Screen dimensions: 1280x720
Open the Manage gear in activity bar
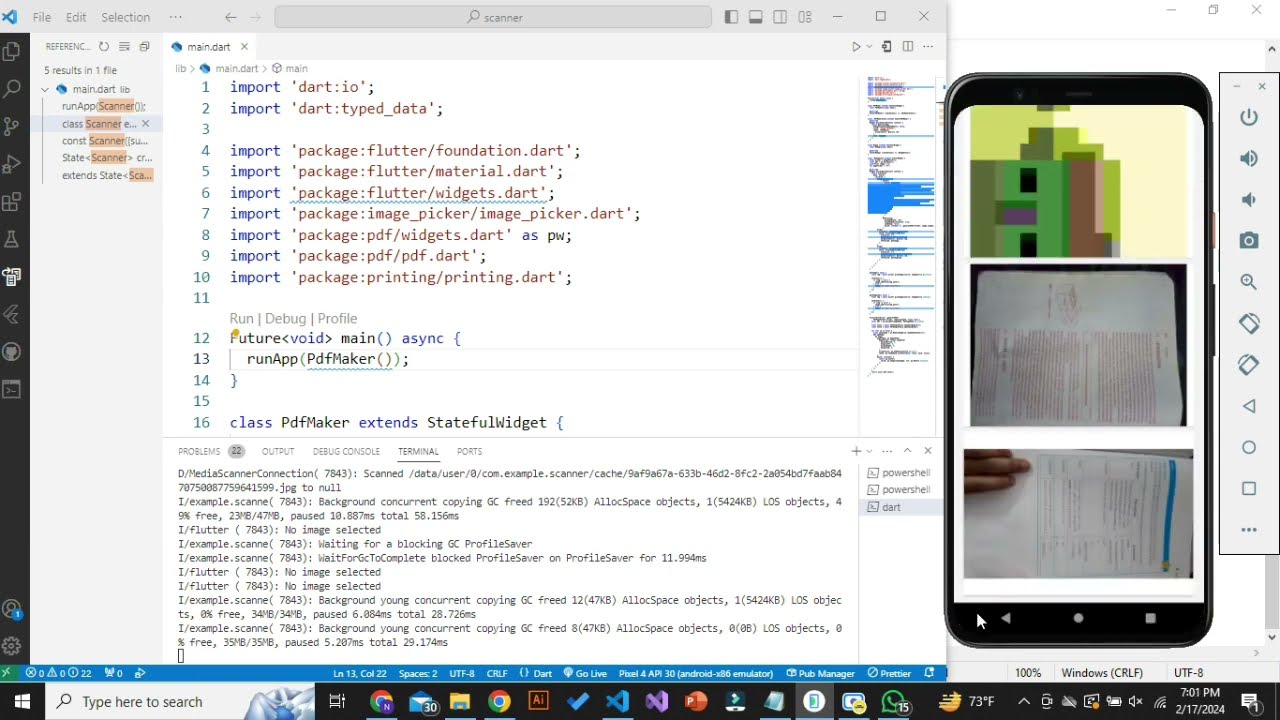[12, 646]
